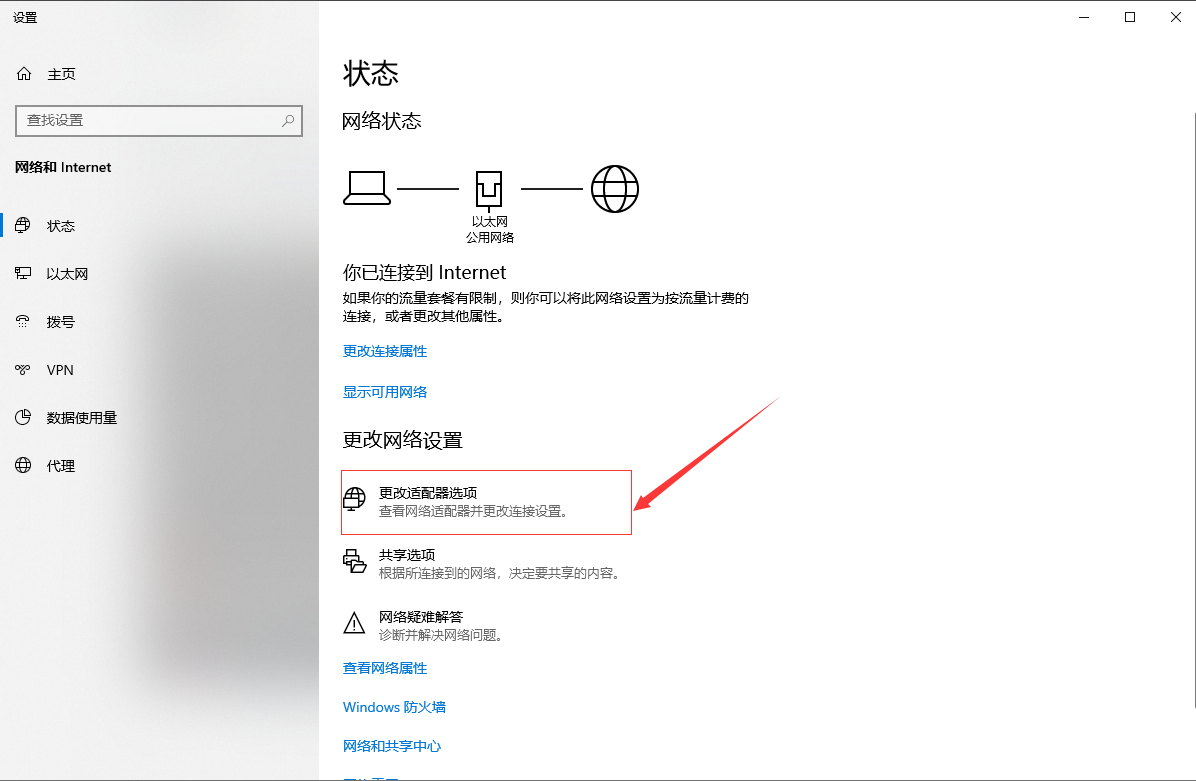Click the 网络疑难解答 warning triangle icon
Viewport: 1196px width, 781px height.
pos(354,624)
